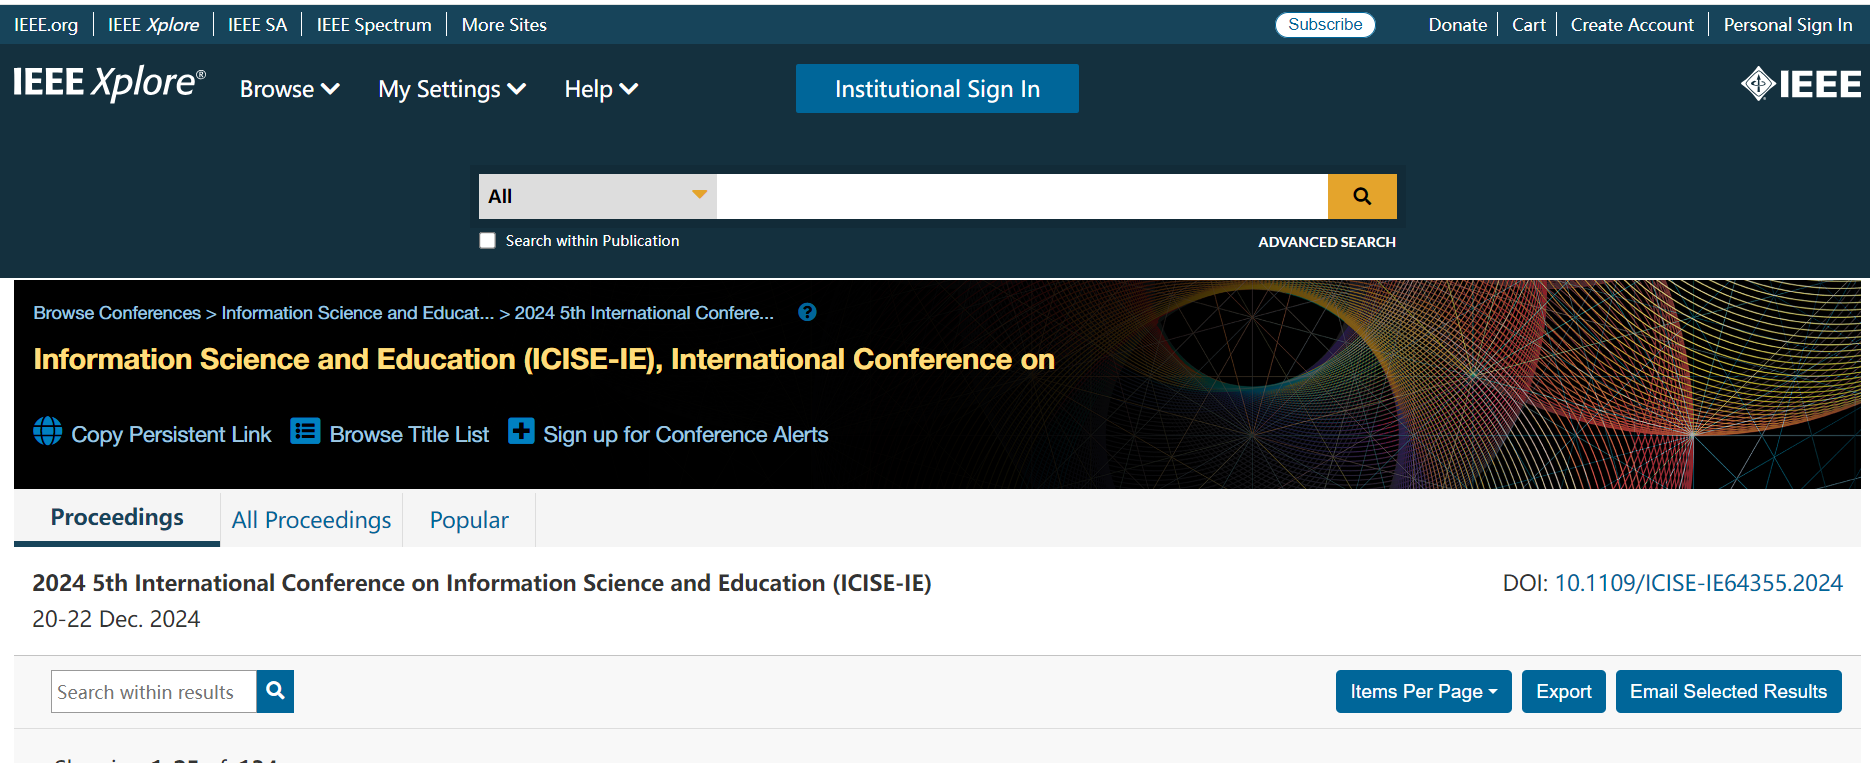Click the 2024 5th International Confere... breadcrumb
Image resolution: width=1870 pixels, height=763 pixels.
point(644,313)
